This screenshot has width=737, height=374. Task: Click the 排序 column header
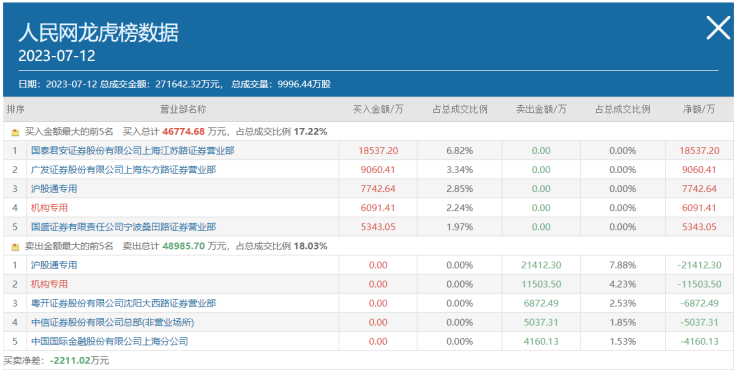[x=15, y=109]
